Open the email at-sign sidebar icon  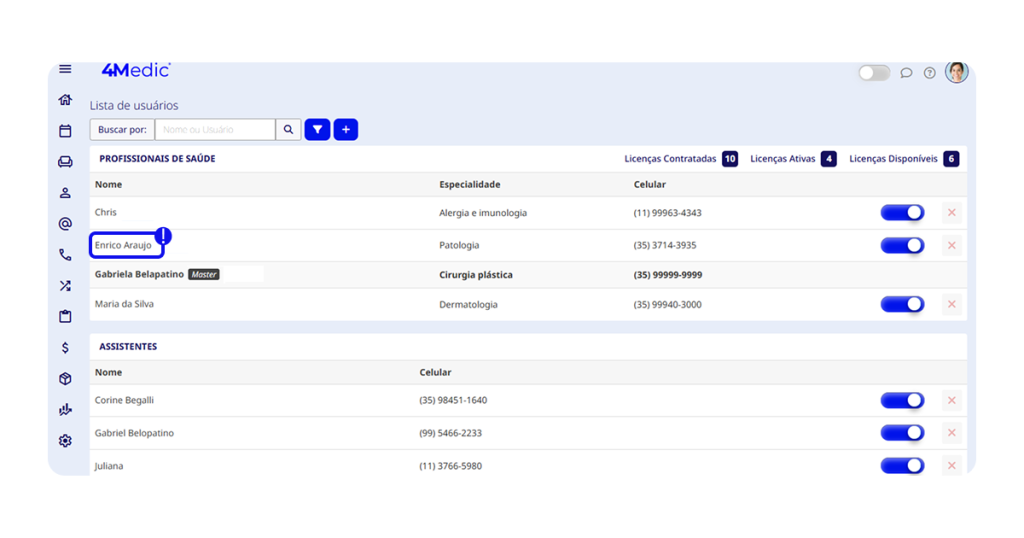[x=65, y=224]
